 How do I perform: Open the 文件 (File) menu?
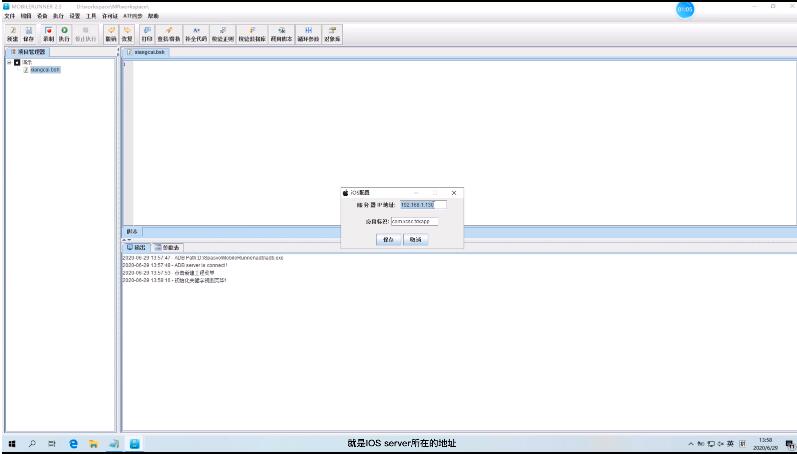[9, 17]
